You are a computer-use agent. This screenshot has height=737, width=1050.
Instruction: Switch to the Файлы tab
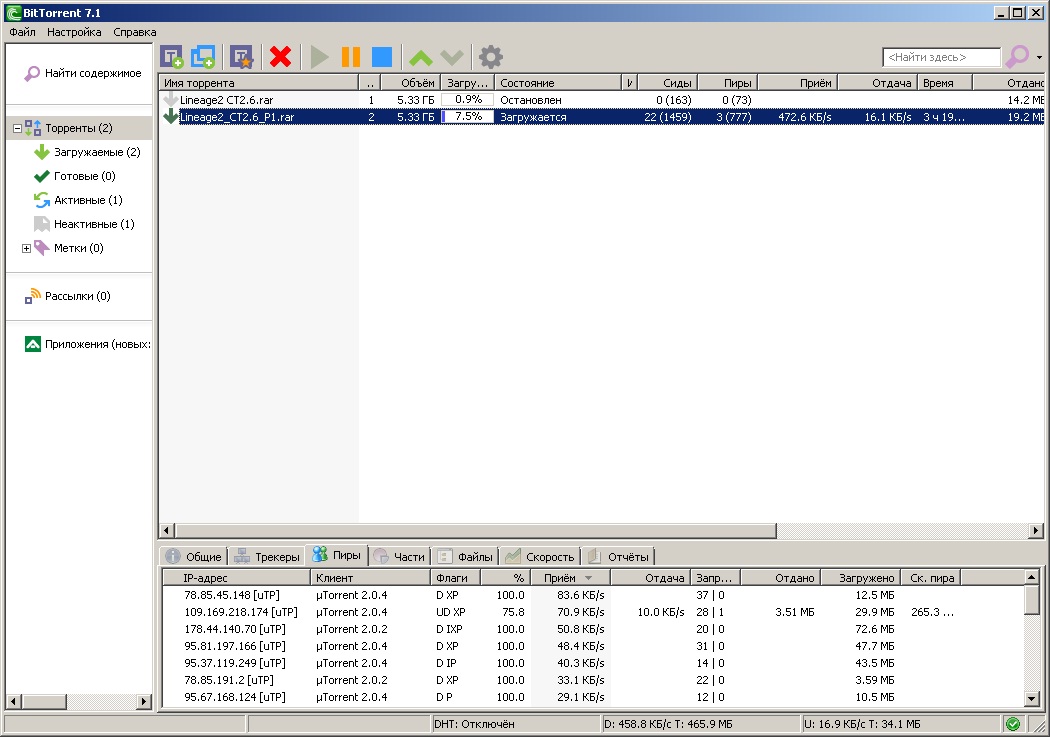click(465, 556)
